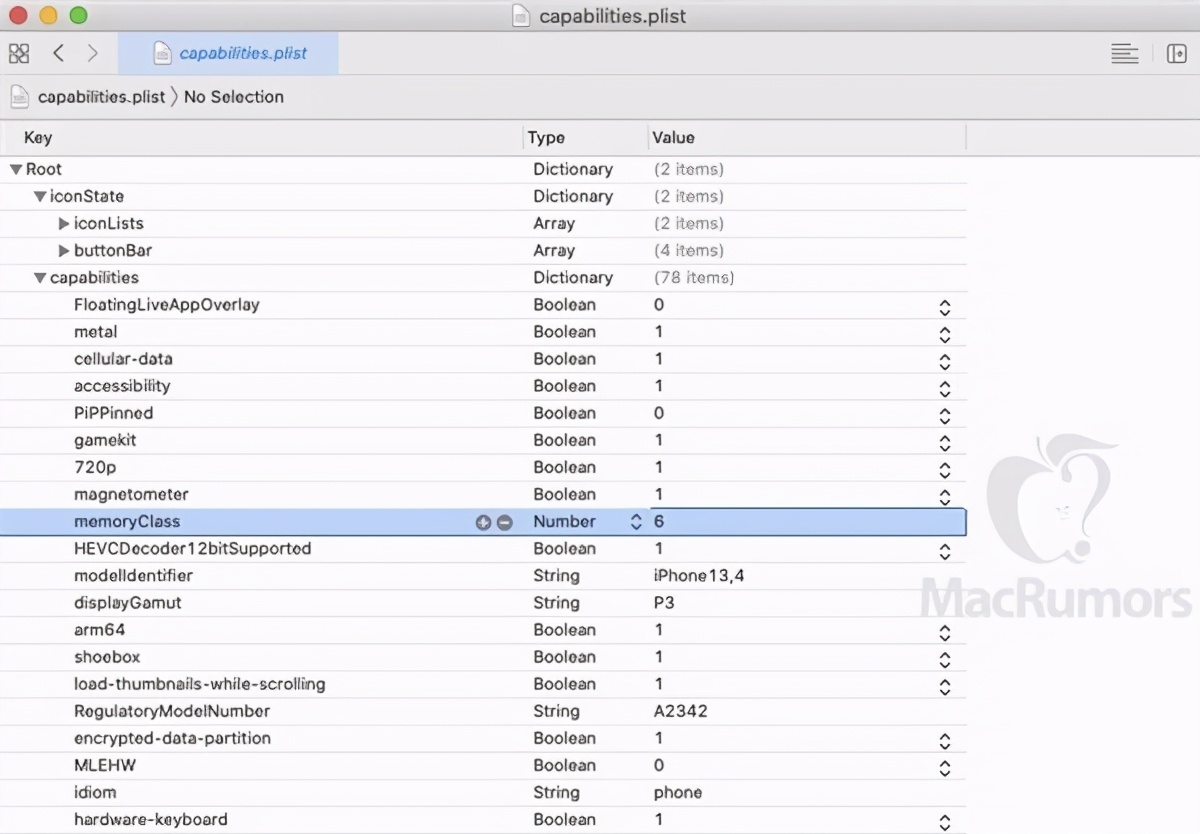Click plus button on memoryClass row
The image size is (1200, 834).
click(x=483, y=522)
